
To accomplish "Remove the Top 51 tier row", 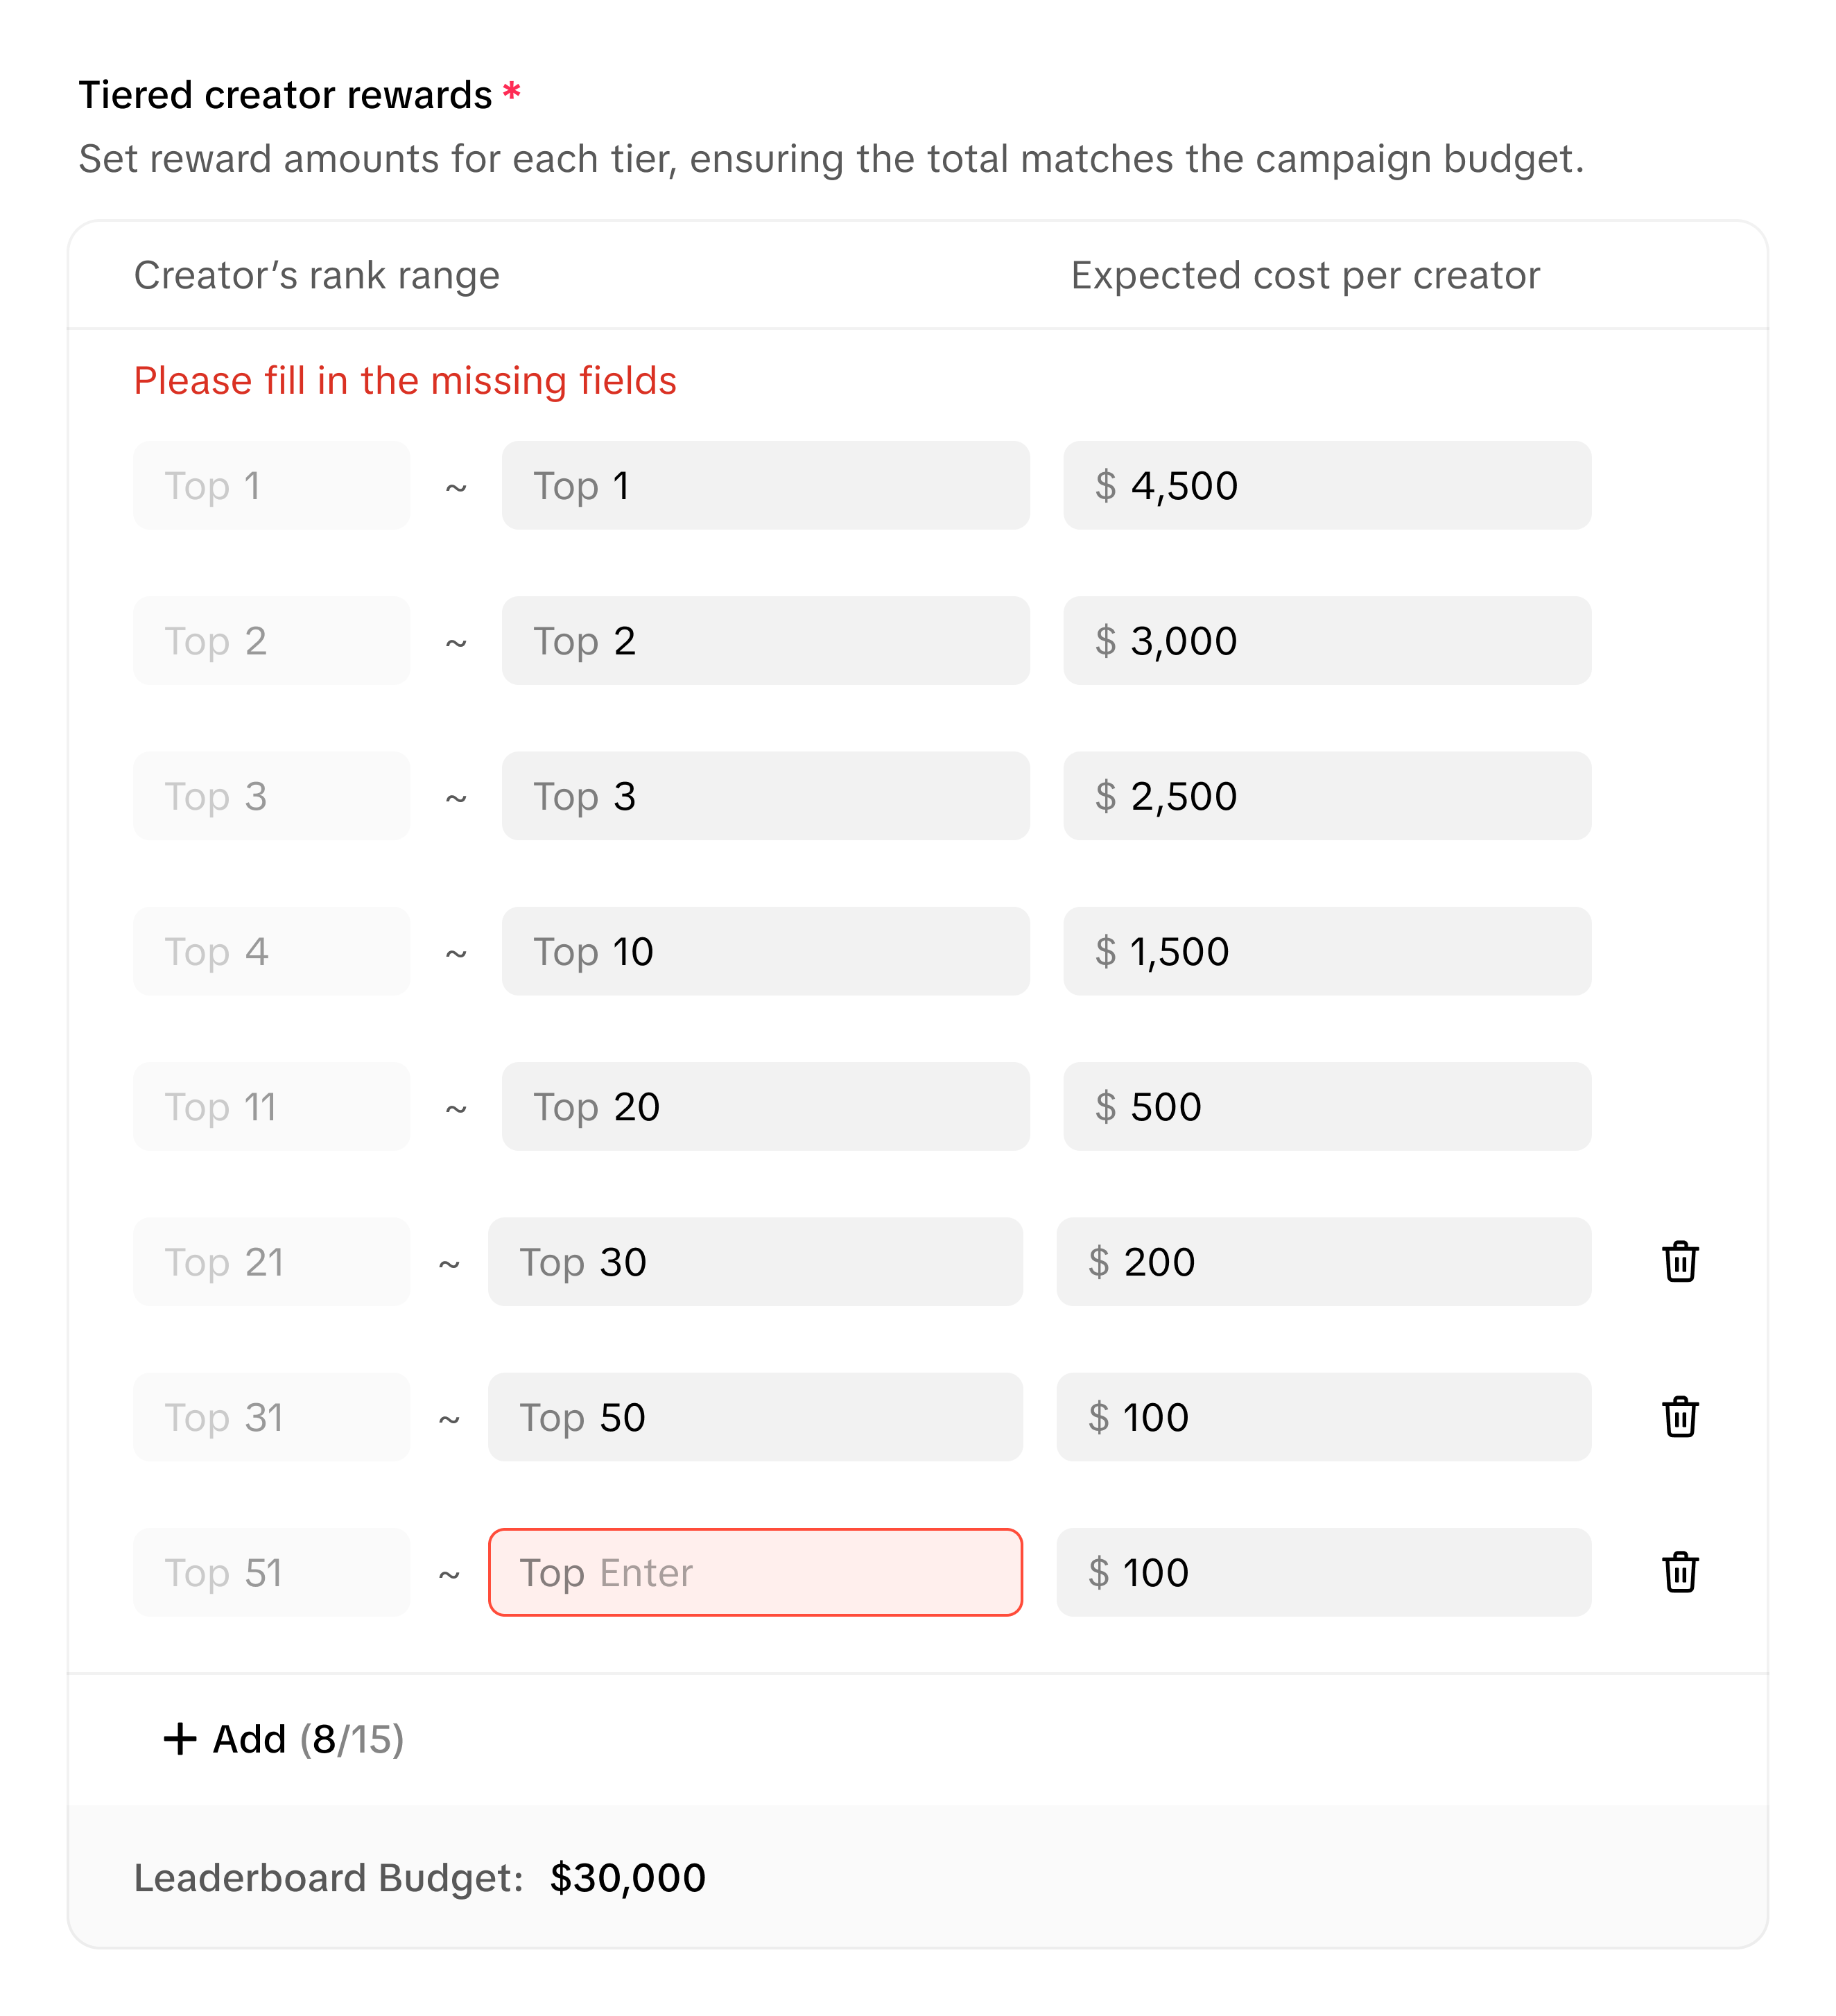I will point(1680,1572).
